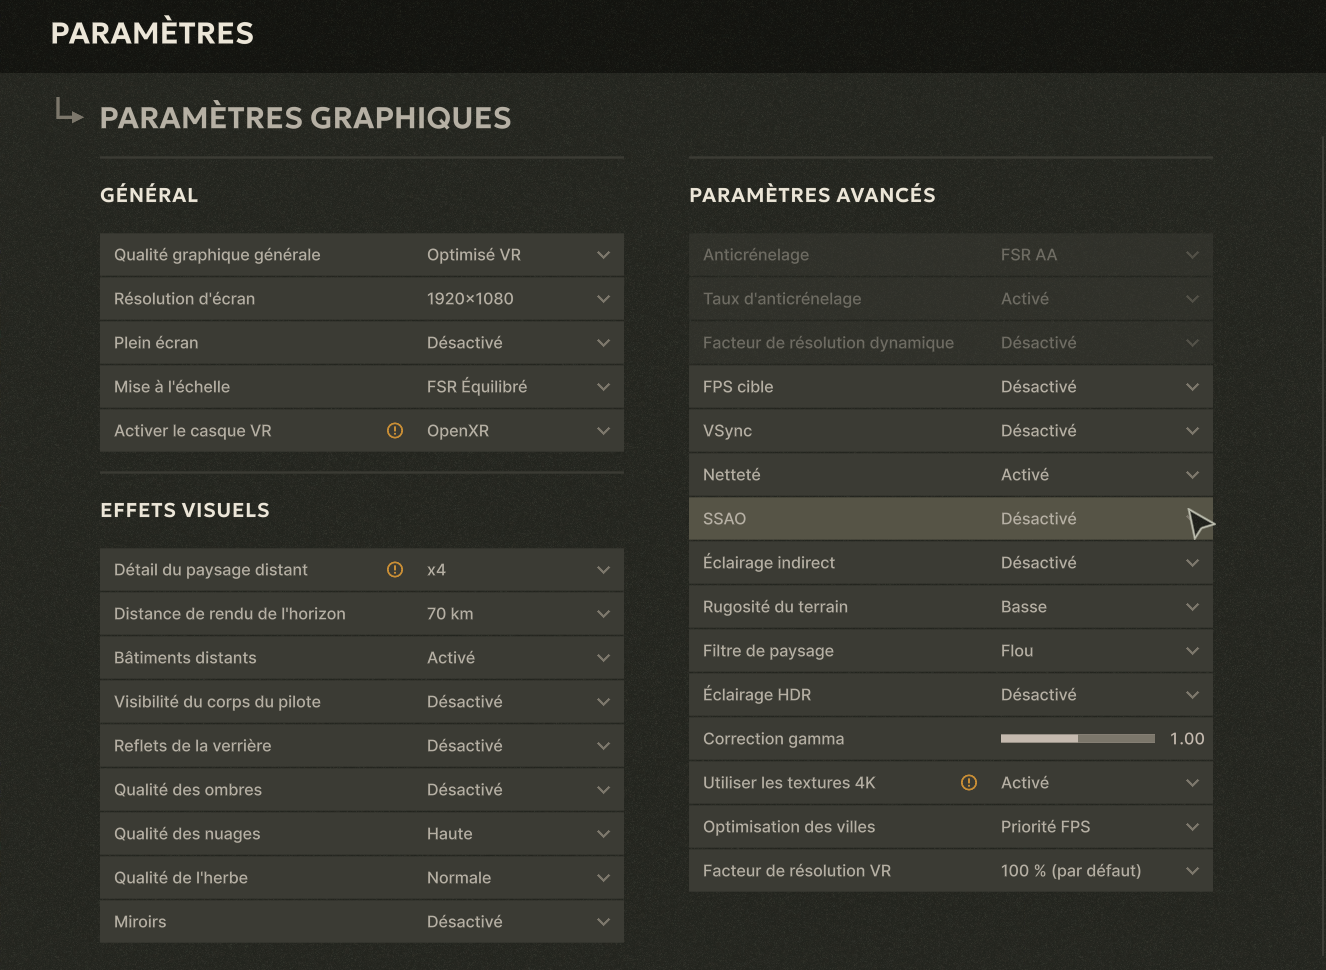1326x970 pixels.
Task: Open Visibilité du corps du pilote dropdown
Action: pos(362,702)
